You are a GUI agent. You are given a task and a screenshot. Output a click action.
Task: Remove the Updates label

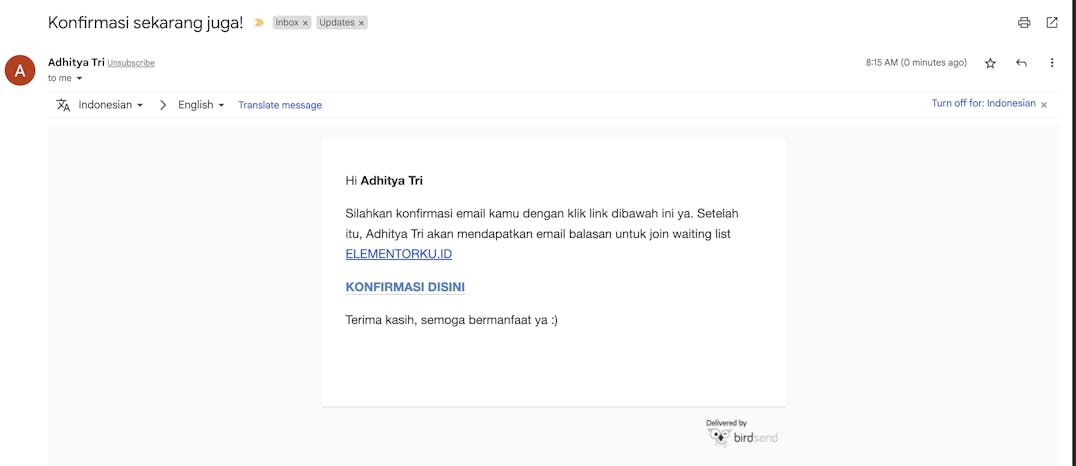[362, 23]
